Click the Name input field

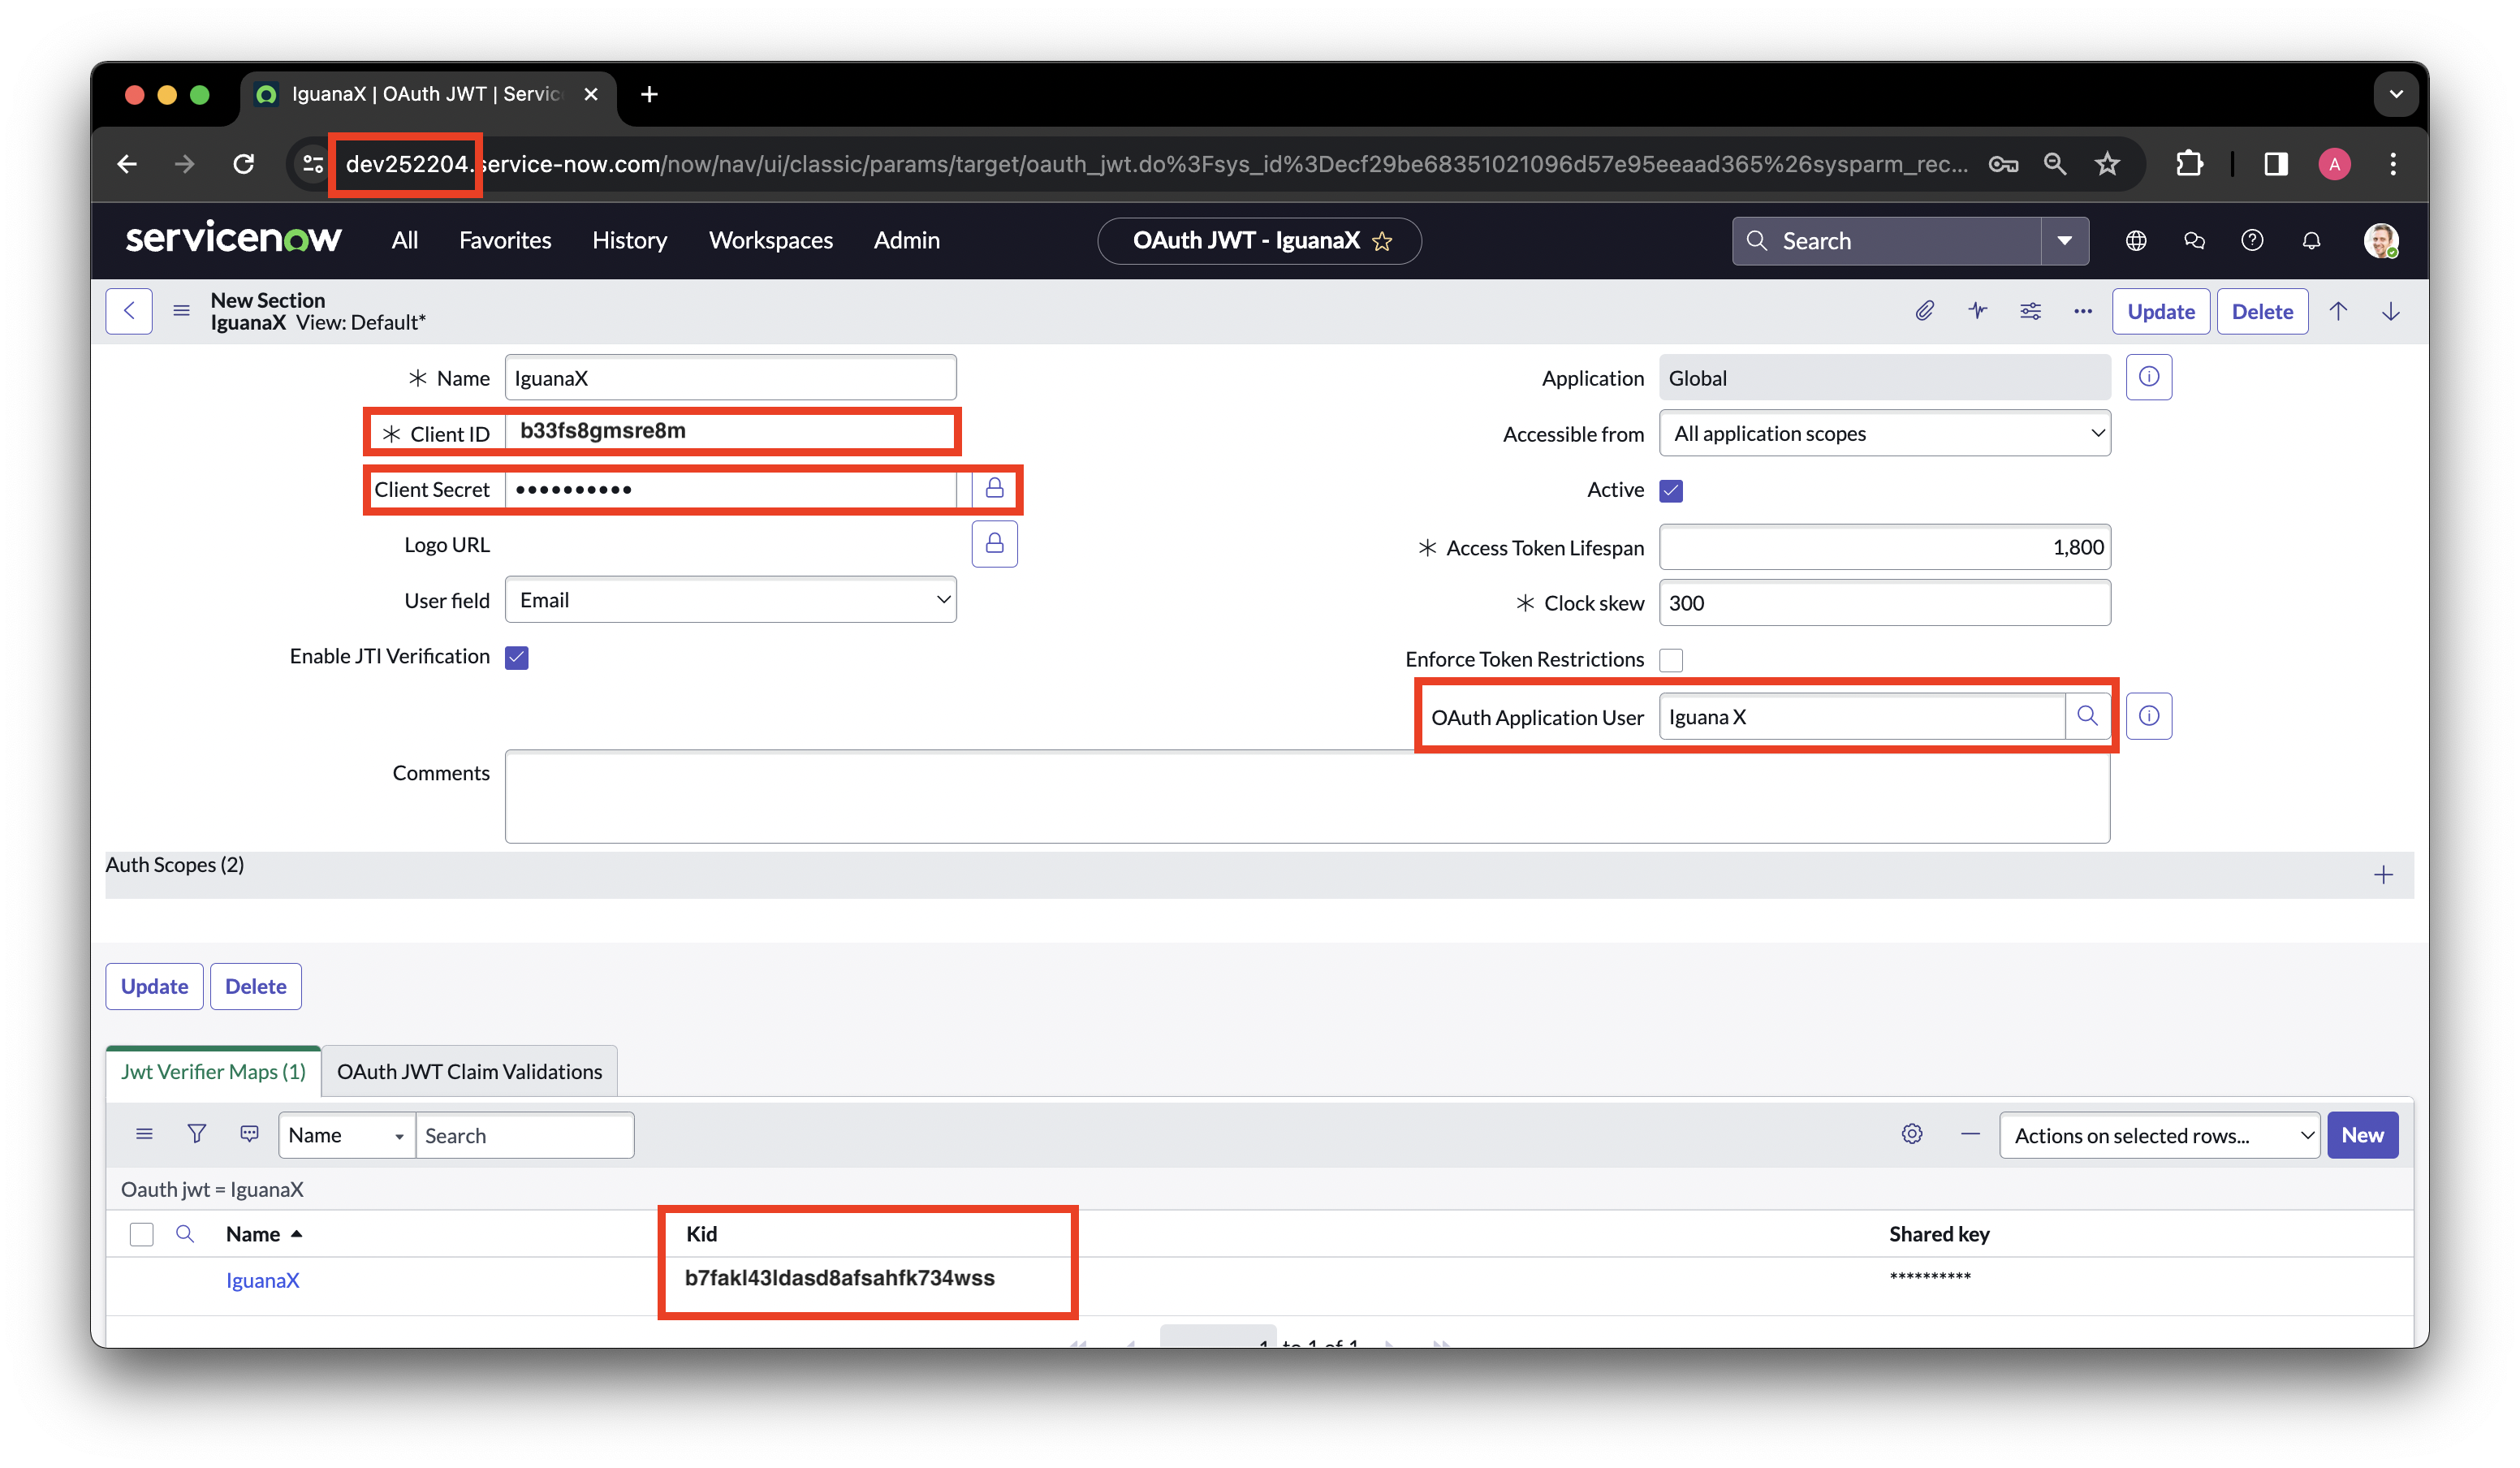coord(730,377)
